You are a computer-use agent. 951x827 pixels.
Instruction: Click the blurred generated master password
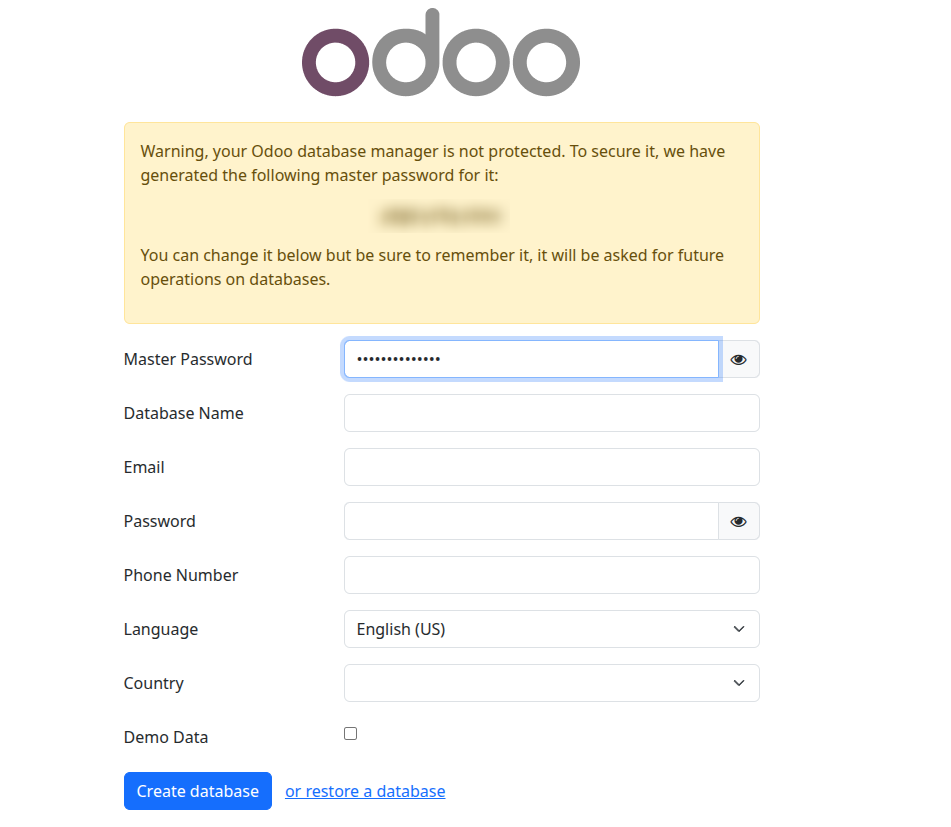(441, 215)
